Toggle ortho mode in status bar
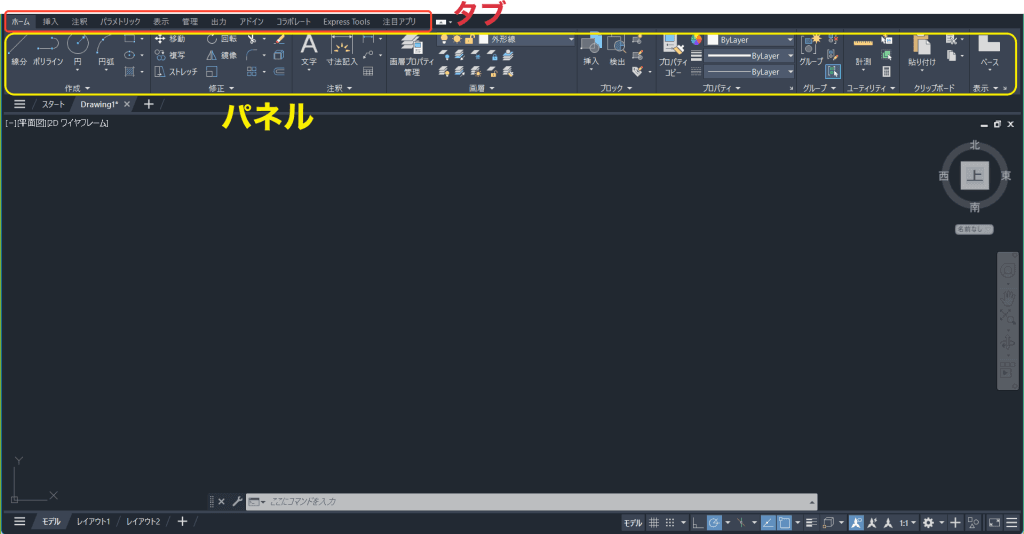Viewport: 1024px width, 534px height. [x=697, y=522]
